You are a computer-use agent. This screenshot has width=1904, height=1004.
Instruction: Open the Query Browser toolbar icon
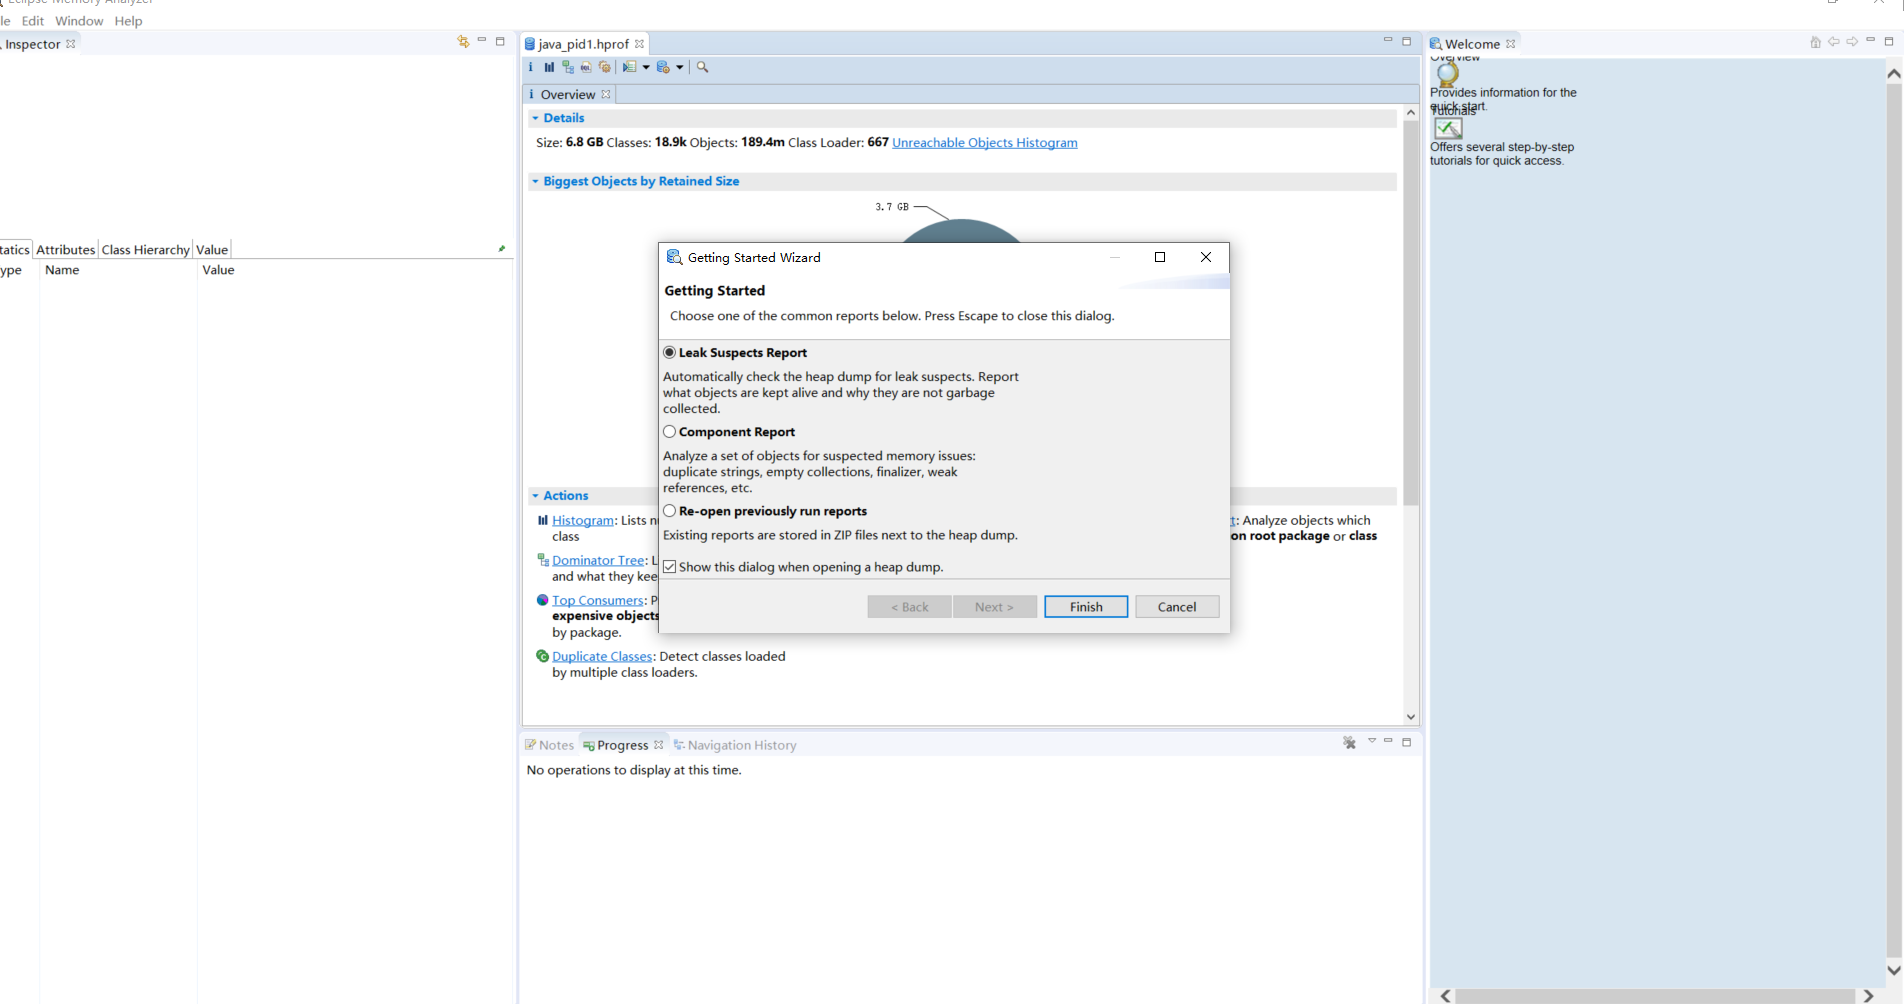tap(663, 67)
